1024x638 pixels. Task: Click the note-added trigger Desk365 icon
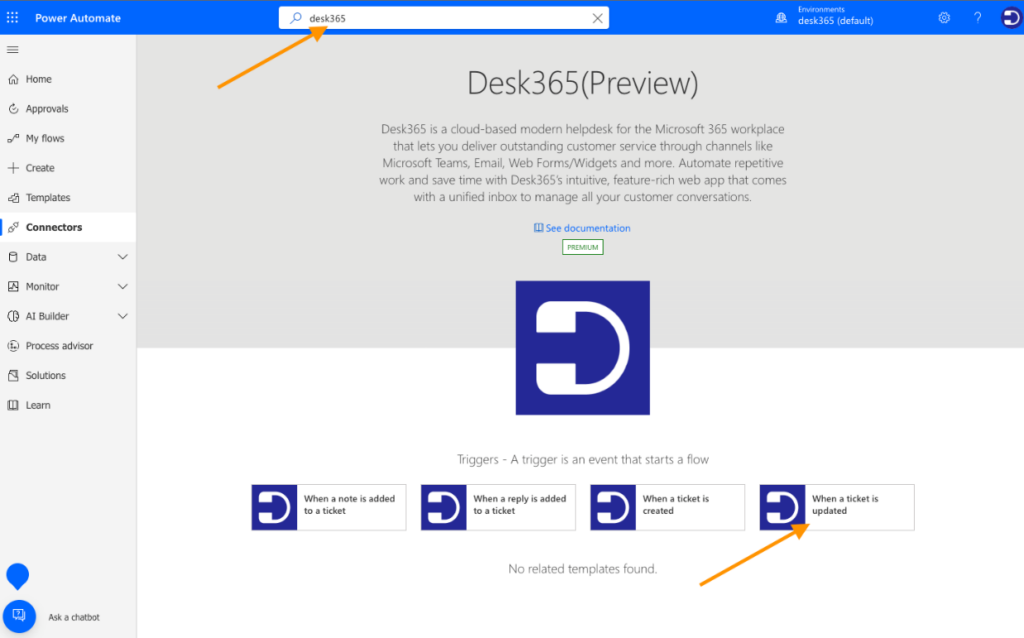[x=274, y=507]
